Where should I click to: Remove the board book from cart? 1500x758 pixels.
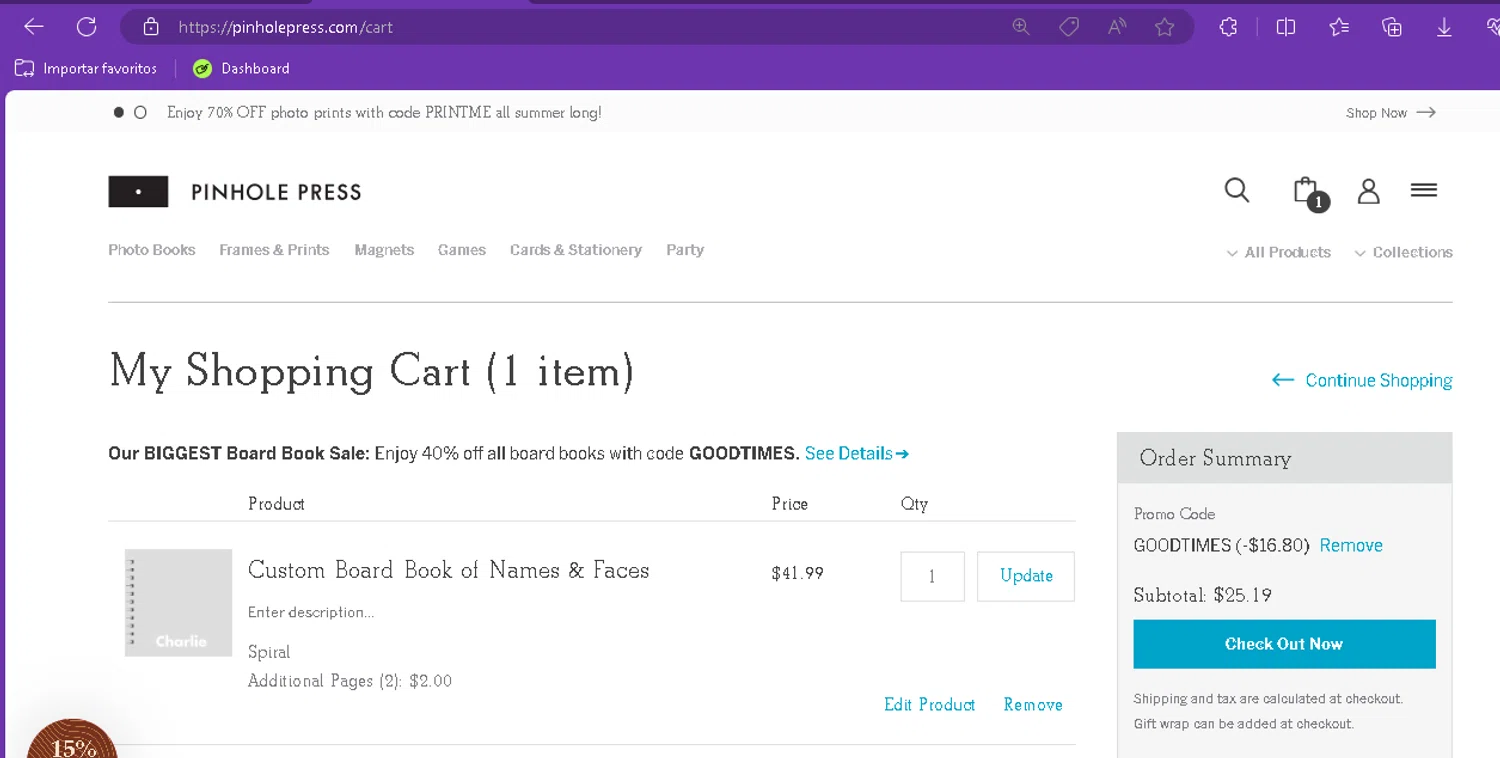click(x=1033, y=705)
